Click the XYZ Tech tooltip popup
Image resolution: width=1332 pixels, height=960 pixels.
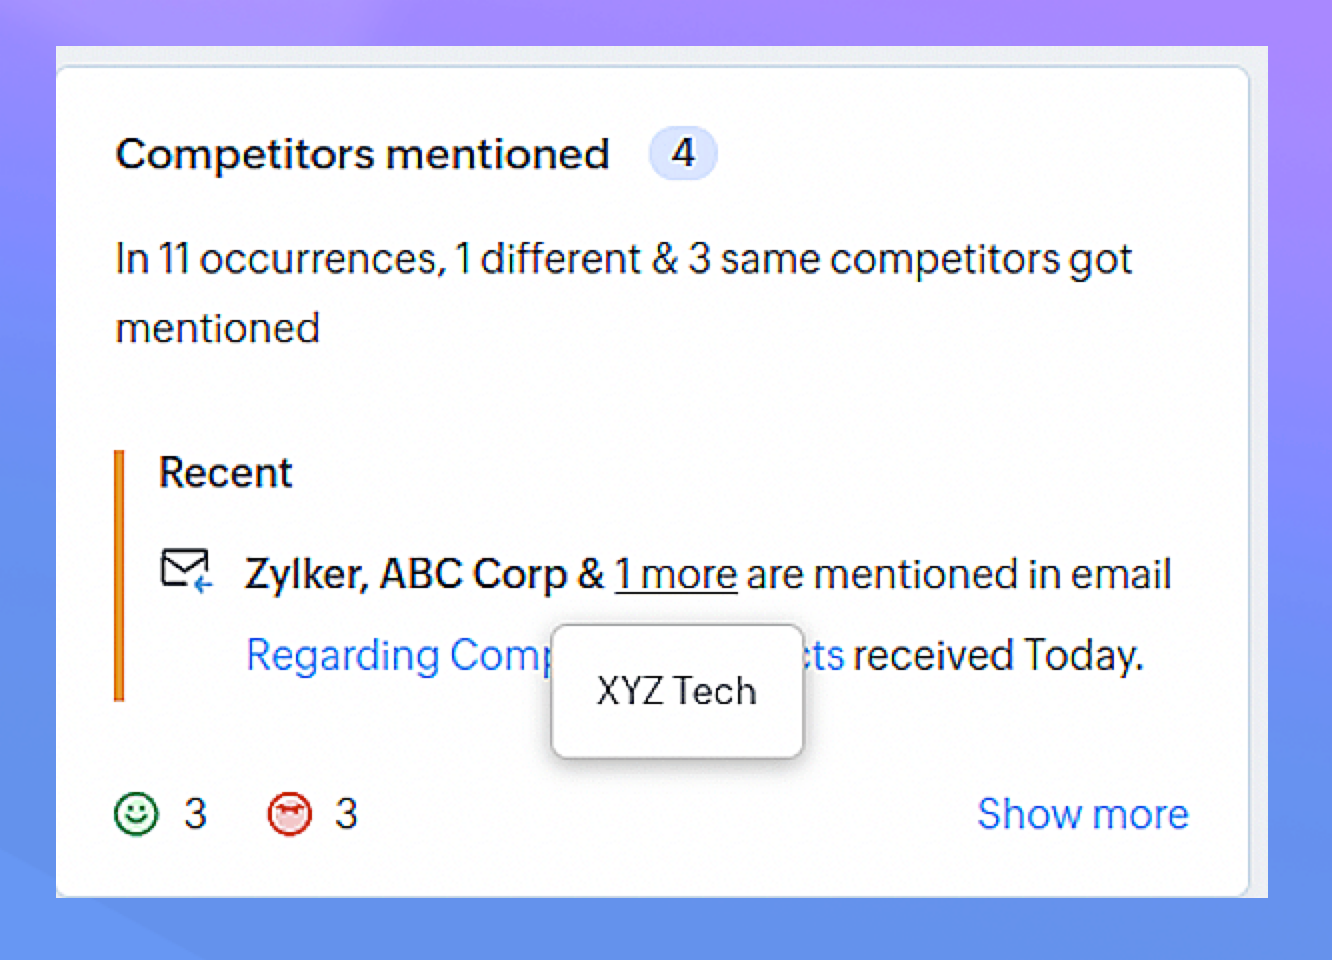click(677, 691)
